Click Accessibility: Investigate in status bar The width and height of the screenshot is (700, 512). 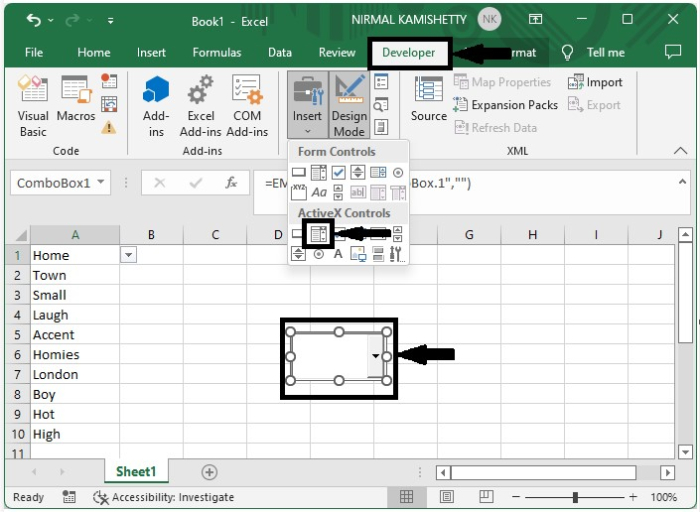(x=163, y=497)
